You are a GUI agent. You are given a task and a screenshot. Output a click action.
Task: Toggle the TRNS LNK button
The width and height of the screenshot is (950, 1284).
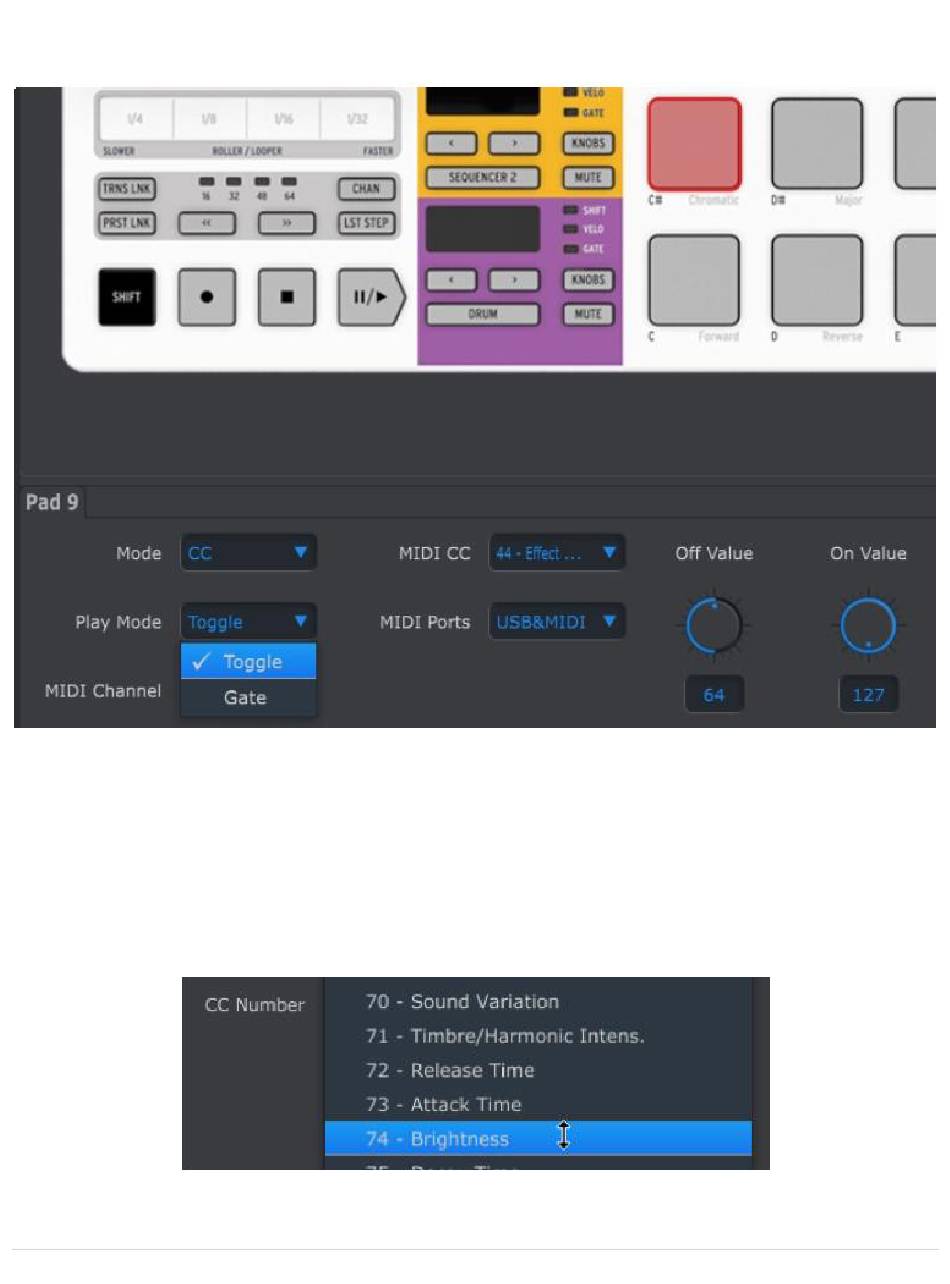[126, 189]
